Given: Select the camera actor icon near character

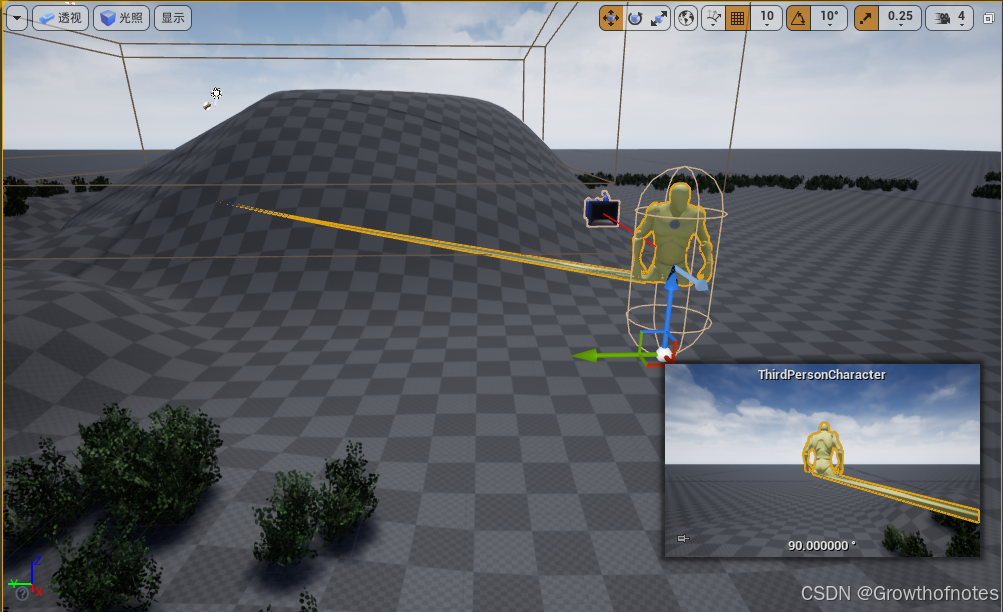Looking at the screenshot, I should [602, 210].
